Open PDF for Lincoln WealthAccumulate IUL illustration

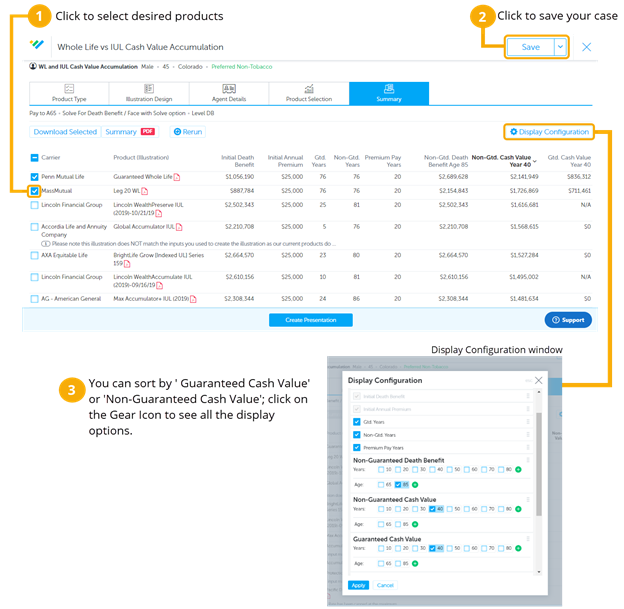click(x=160, y=285)
